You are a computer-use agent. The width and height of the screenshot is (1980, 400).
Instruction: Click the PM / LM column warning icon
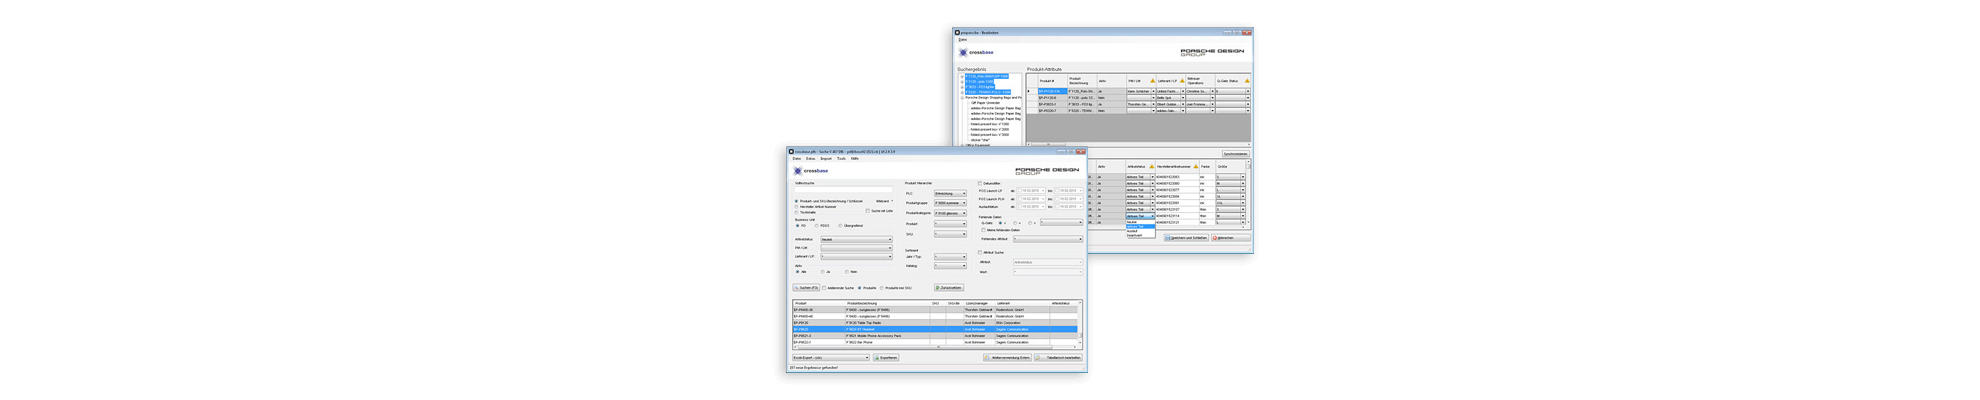(x=1152, y=81)
